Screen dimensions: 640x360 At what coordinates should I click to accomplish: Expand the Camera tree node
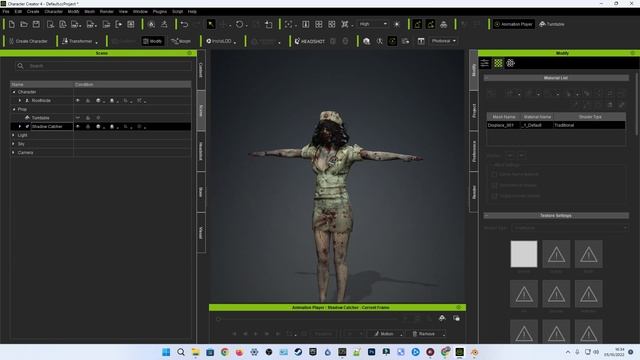click(13, 153)
